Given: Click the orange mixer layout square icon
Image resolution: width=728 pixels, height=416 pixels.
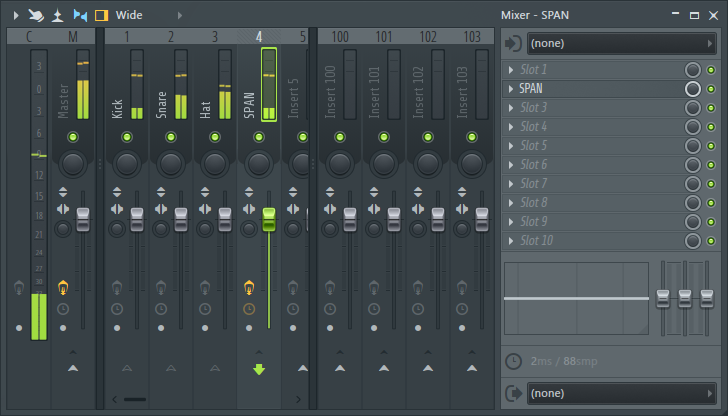Looking at the screenshot, I should coord(101,15).
